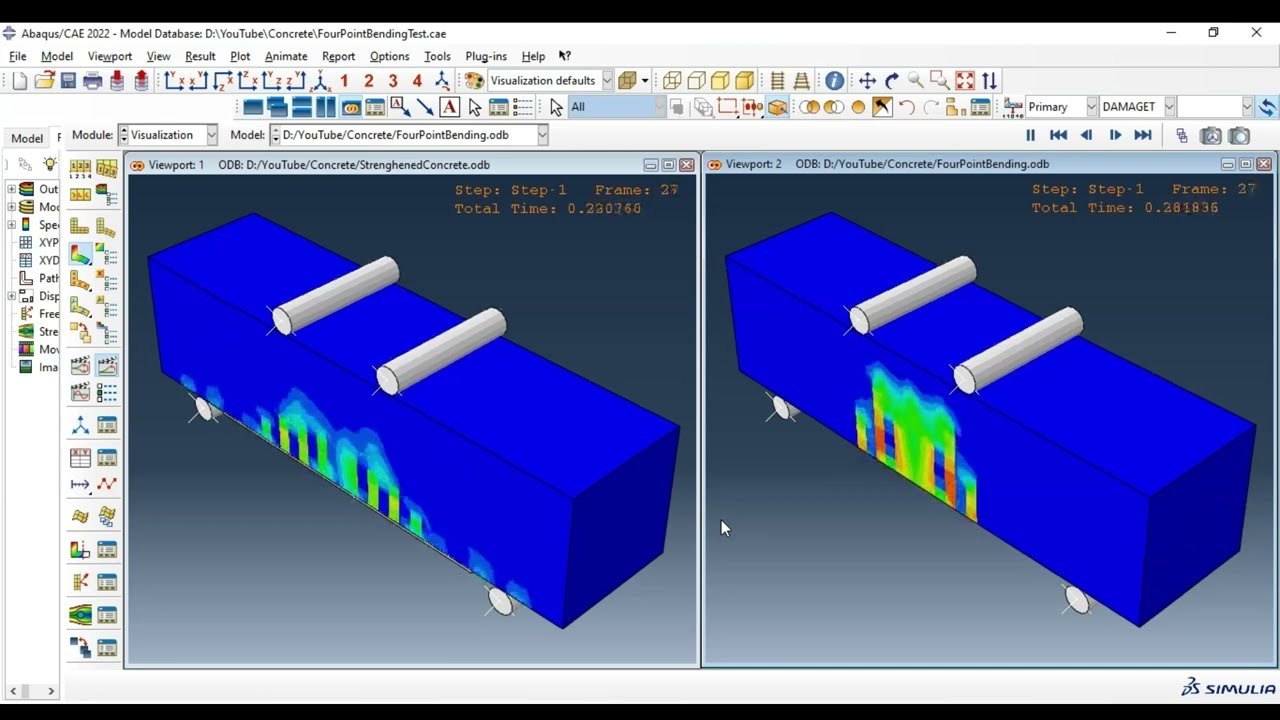Select the Rotate view tool

(892, 81)
